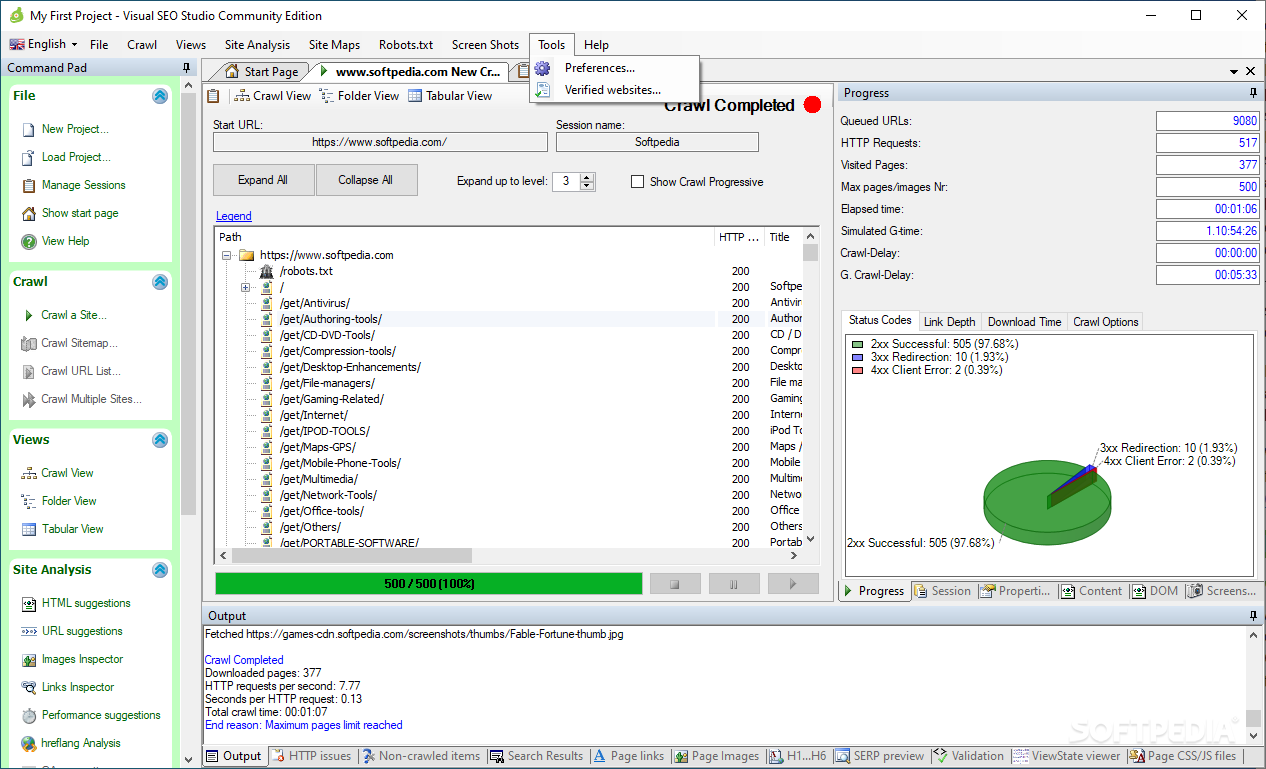
Task: Click the Crawl a Site play icon
Action: pyautogui.click(x=29, y=315)
